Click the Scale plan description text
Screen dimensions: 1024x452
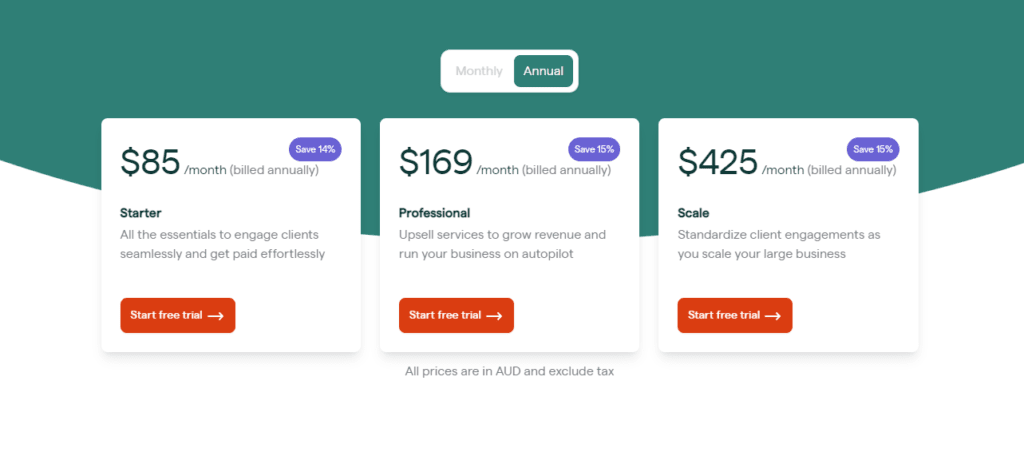778,244
